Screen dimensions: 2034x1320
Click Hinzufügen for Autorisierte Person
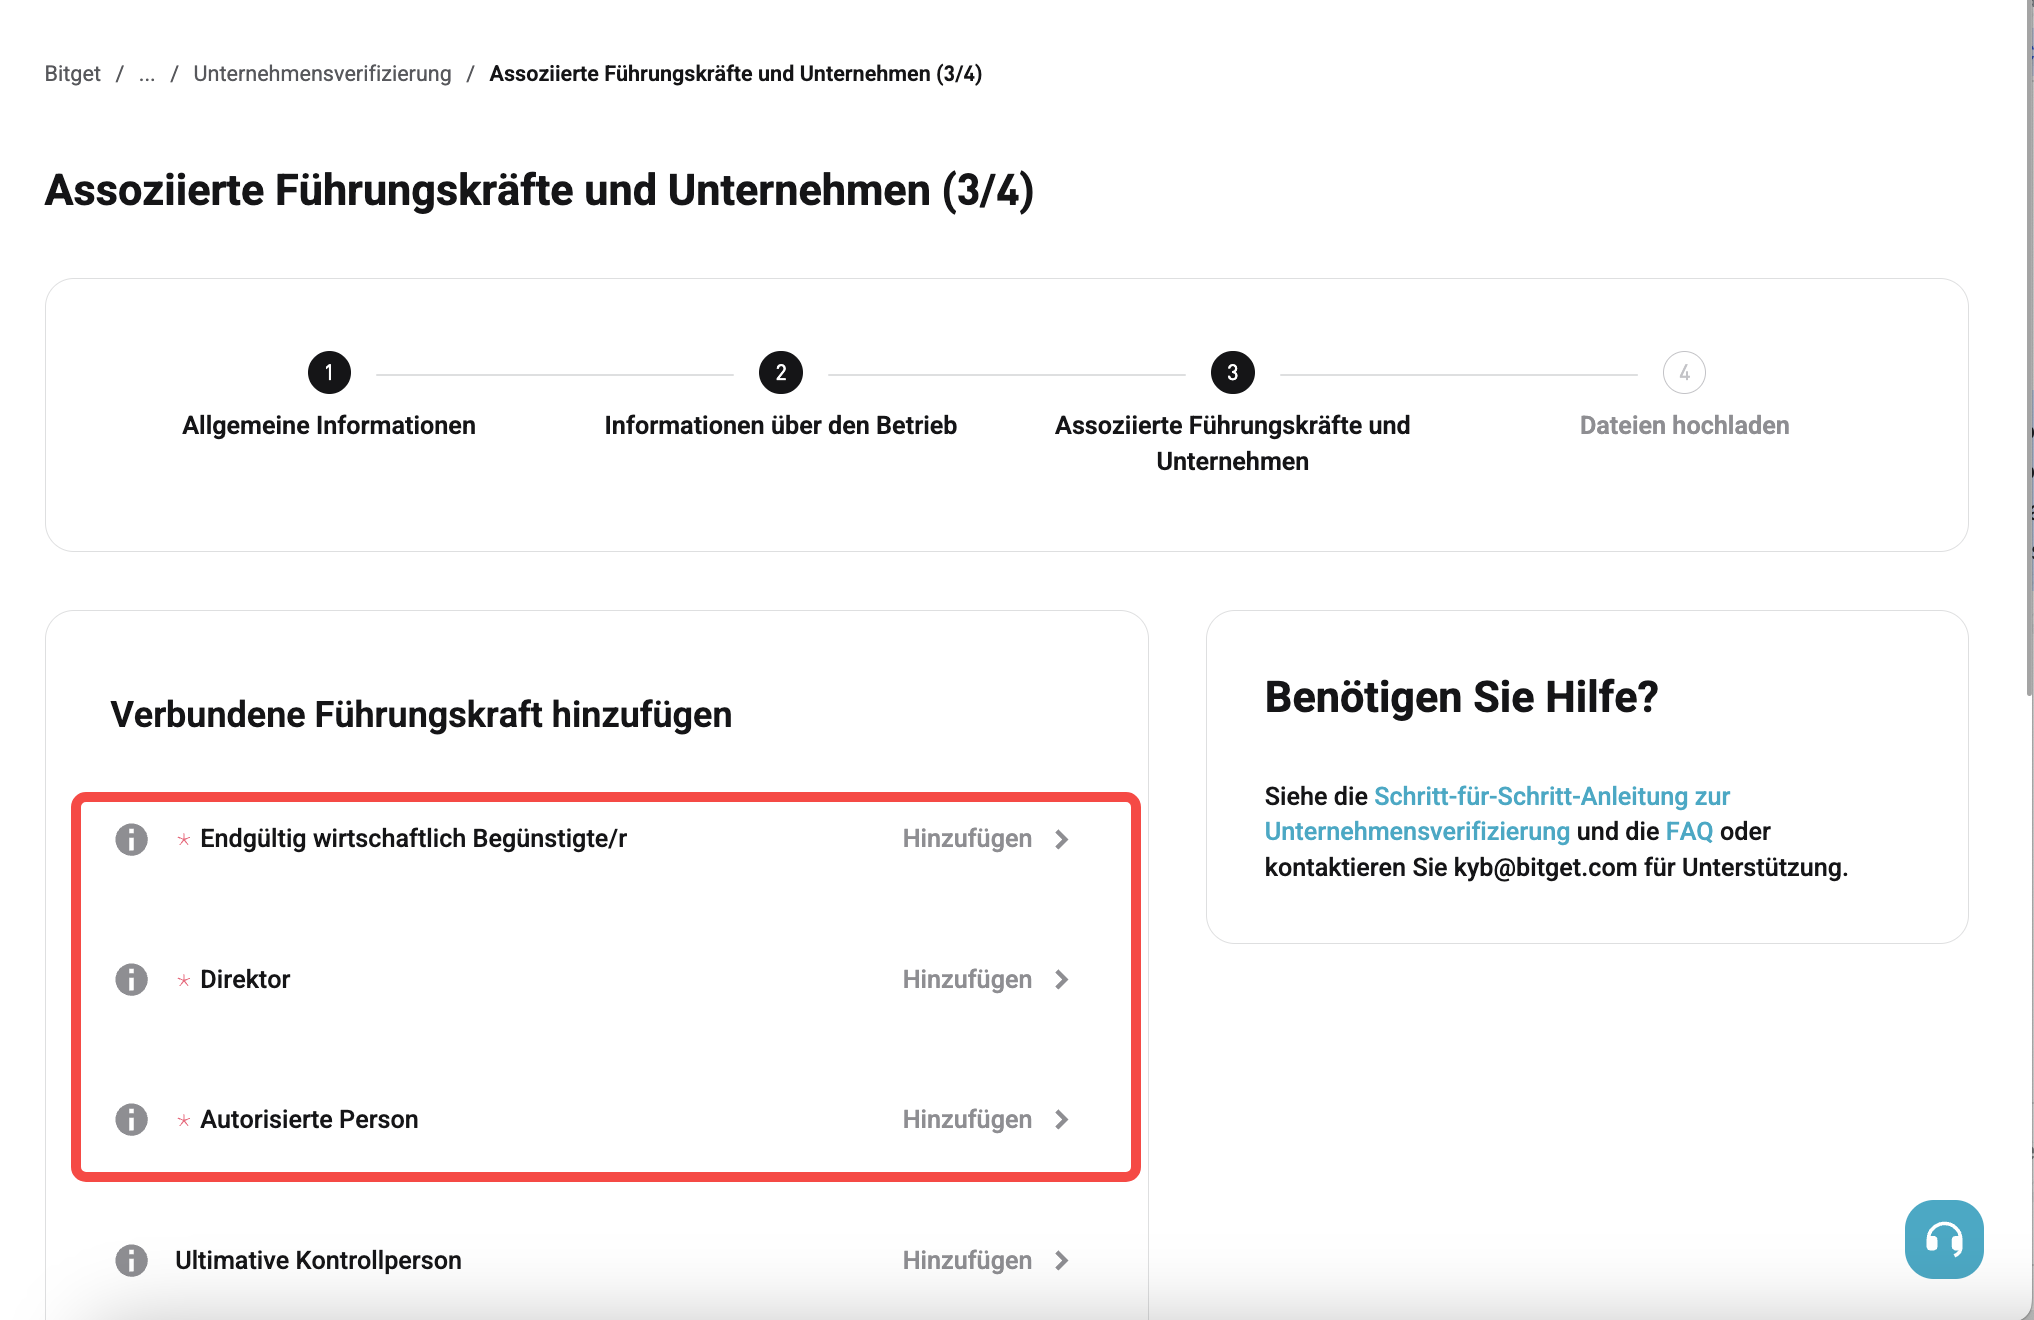coord(967,1119)
